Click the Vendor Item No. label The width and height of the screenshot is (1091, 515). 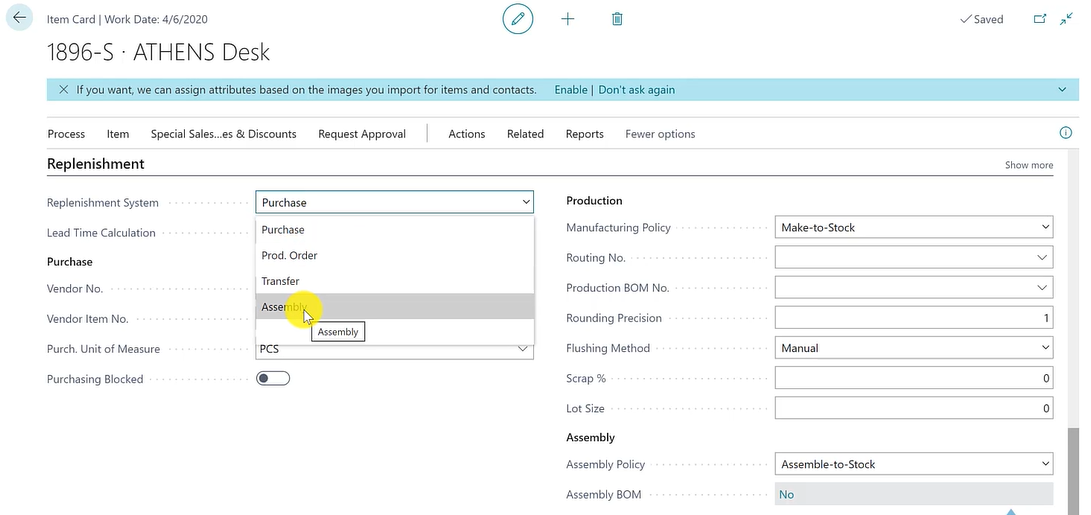pos(88,319)
